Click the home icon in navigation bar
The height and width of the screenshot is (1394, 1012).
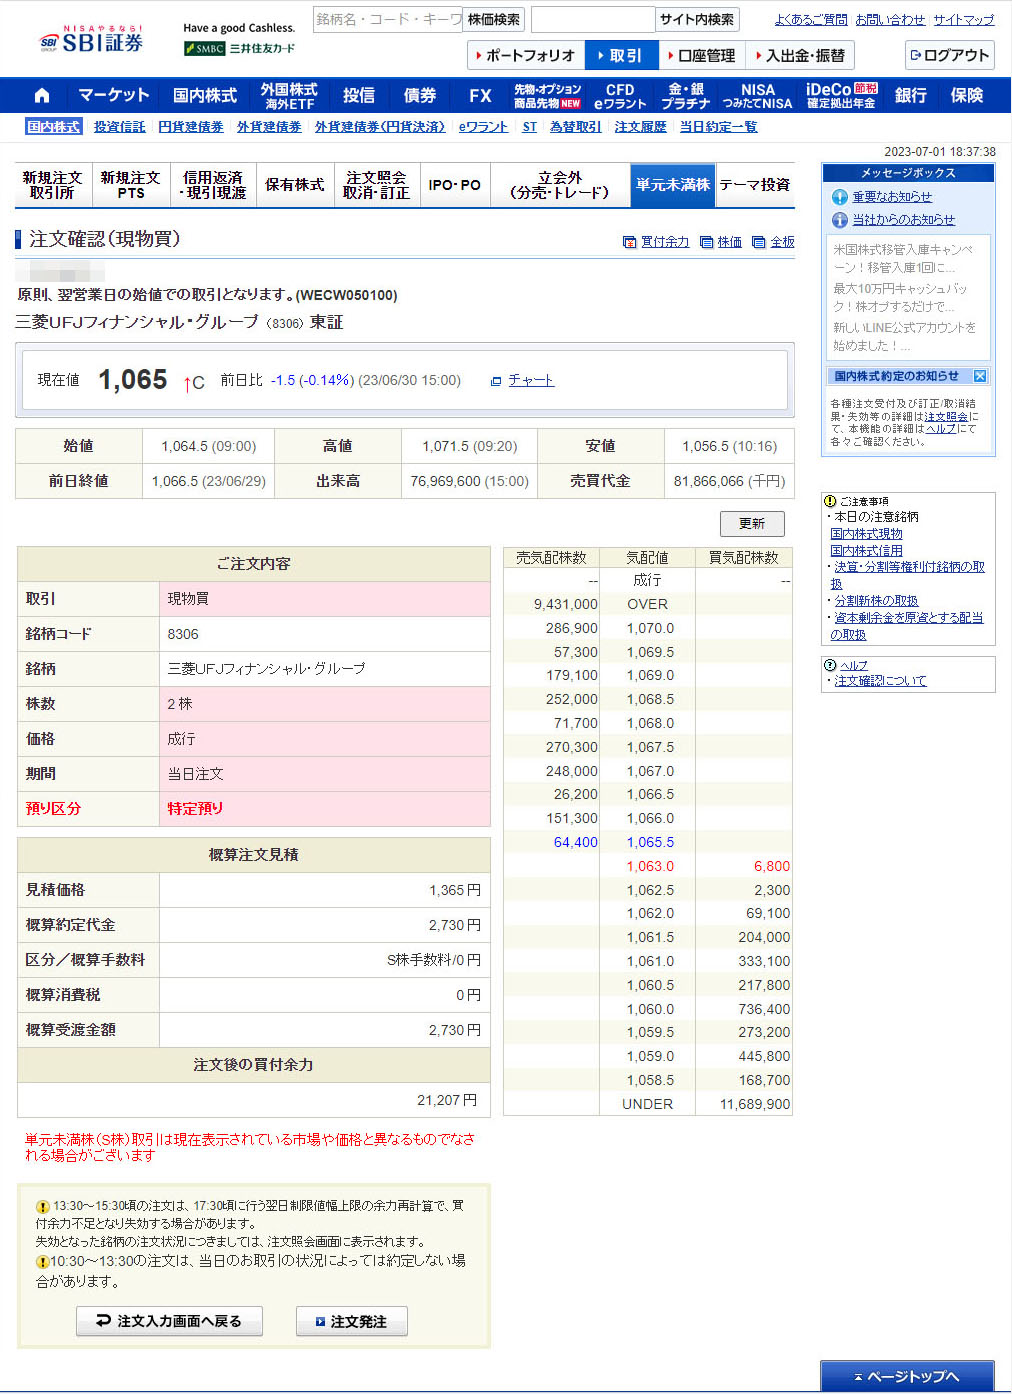pos(42,96)
